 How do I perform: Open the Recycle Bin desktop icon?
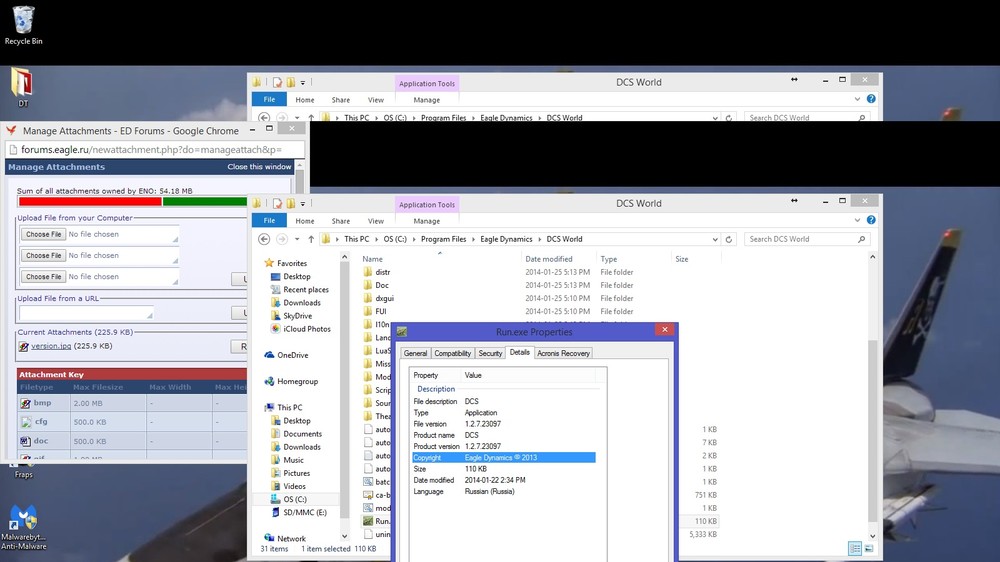point(24,26)
